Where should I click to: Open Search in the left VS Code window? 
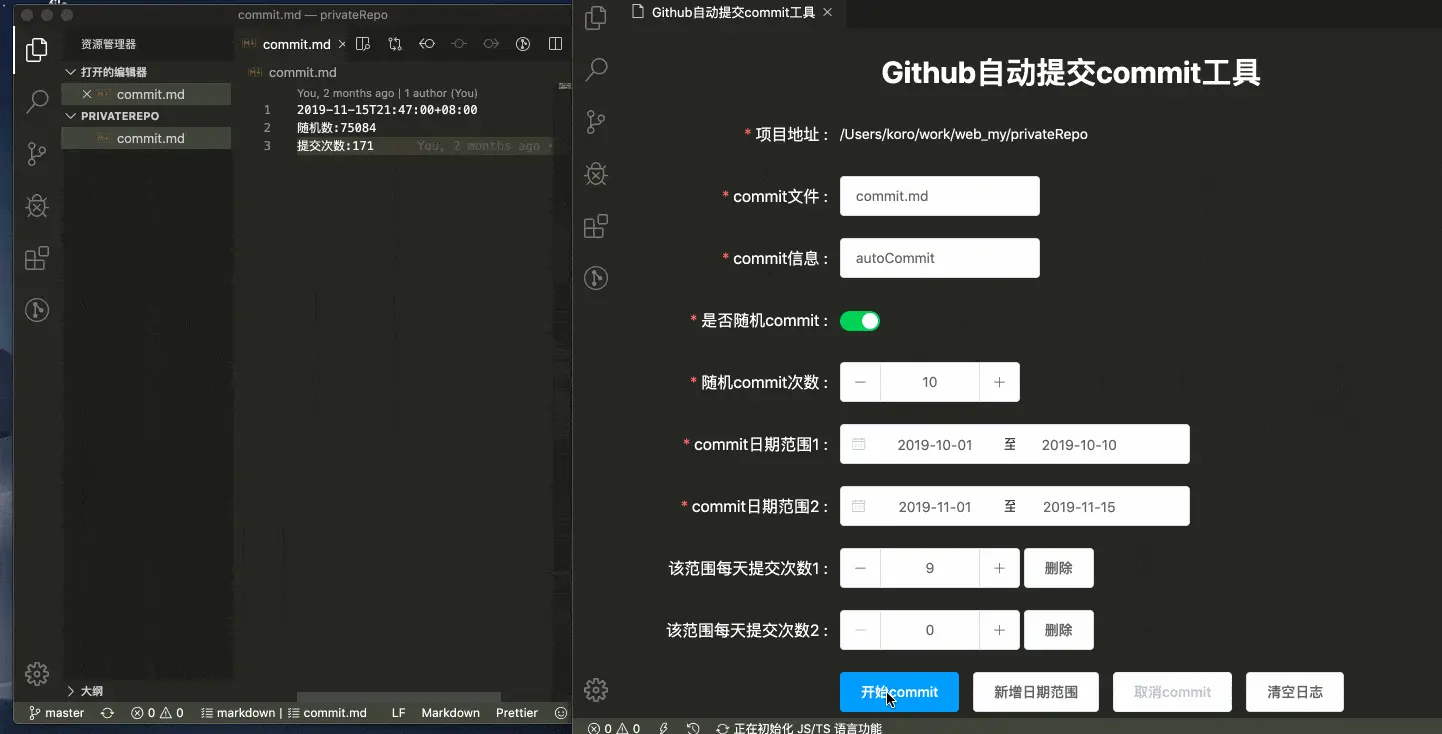[x=37, y=101]
